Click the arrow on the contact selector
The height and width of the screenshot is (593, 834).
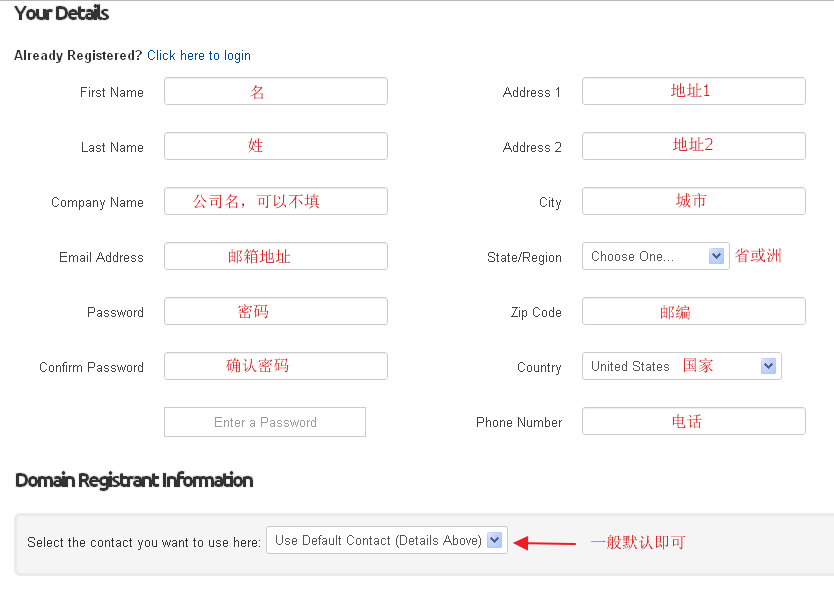(x=494, y=540)
